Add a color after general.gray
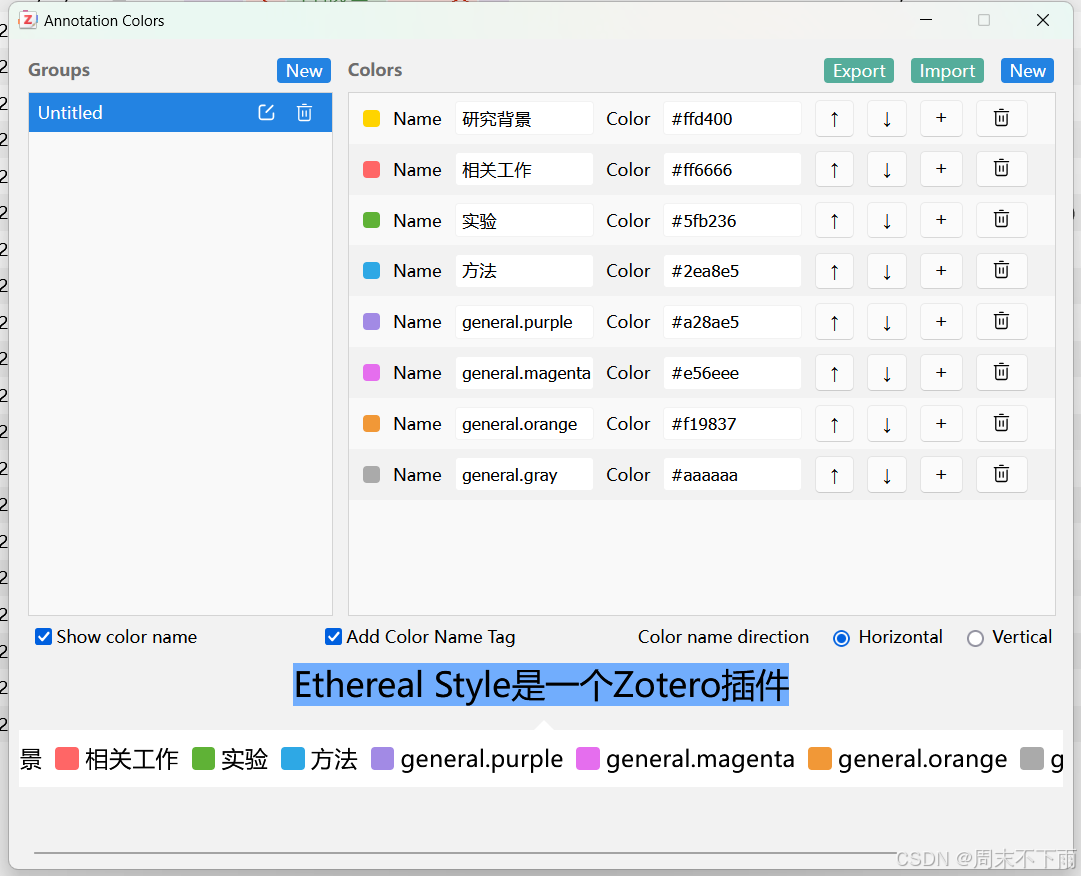Screen dimensions: 1081x876 click(941, 475)
